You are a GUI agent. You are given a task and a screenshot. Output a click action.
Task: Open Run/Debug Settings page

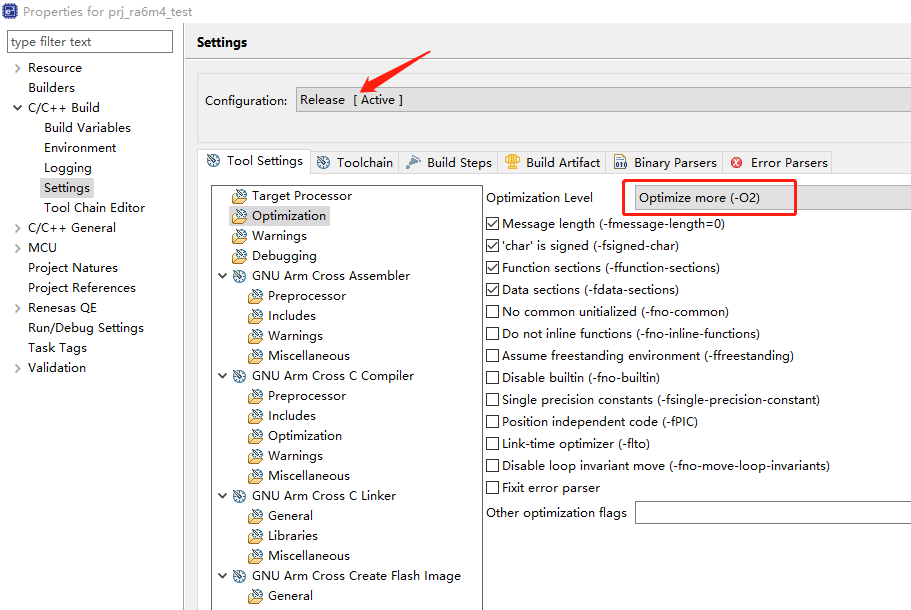(x=86, y=328)
